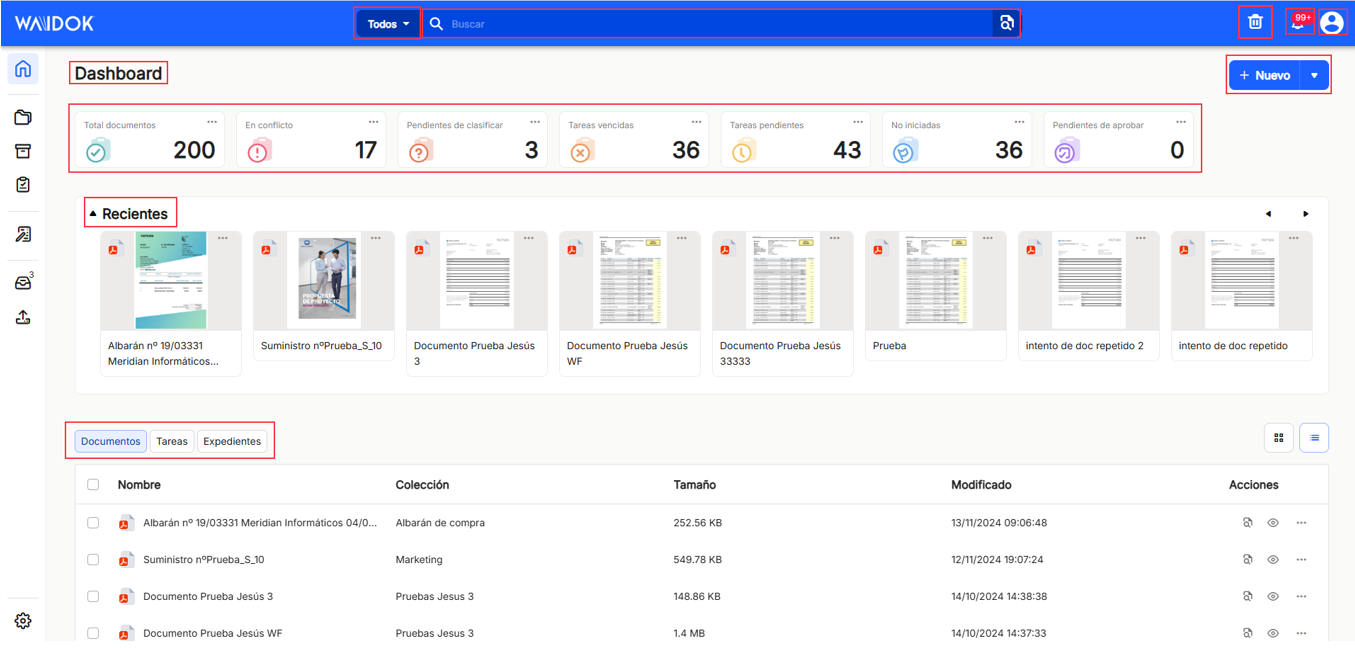Tick the select-all checkbox in table header
This screenshot has width=1355, height=650.
pyautogui.click(x=93, y=484)
